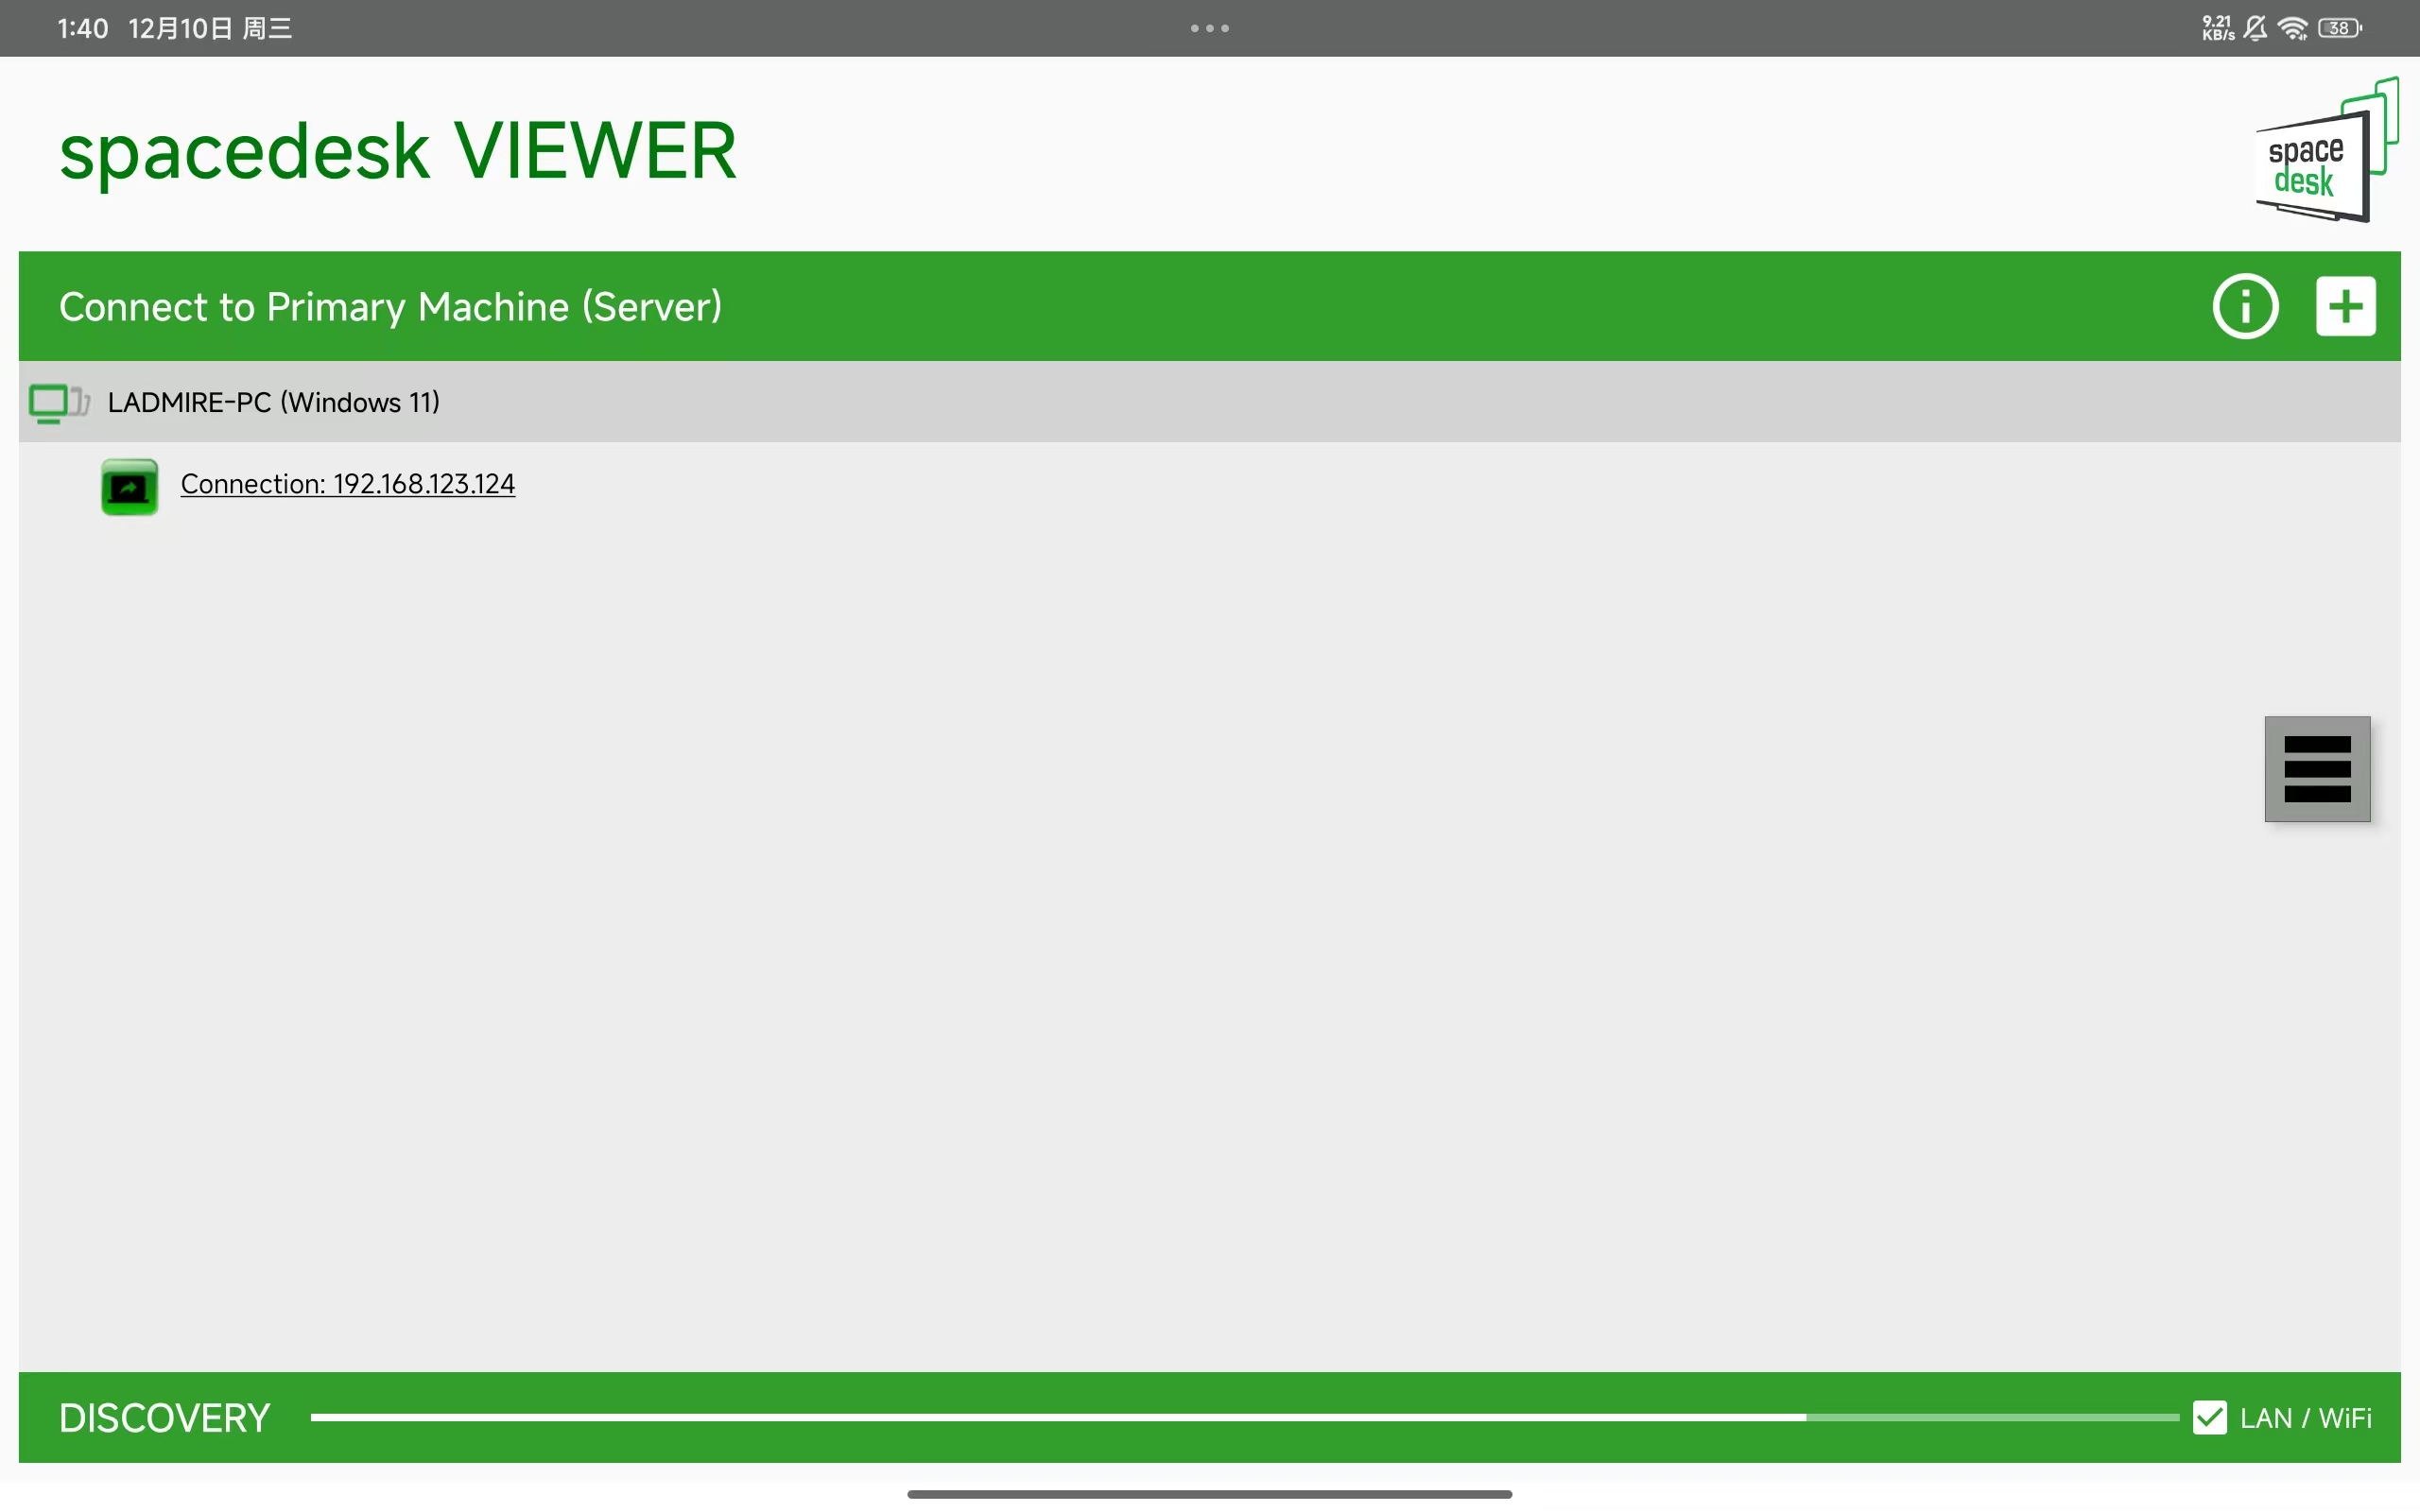Open Connection: 192.168.123.124 link

point(347,484)
